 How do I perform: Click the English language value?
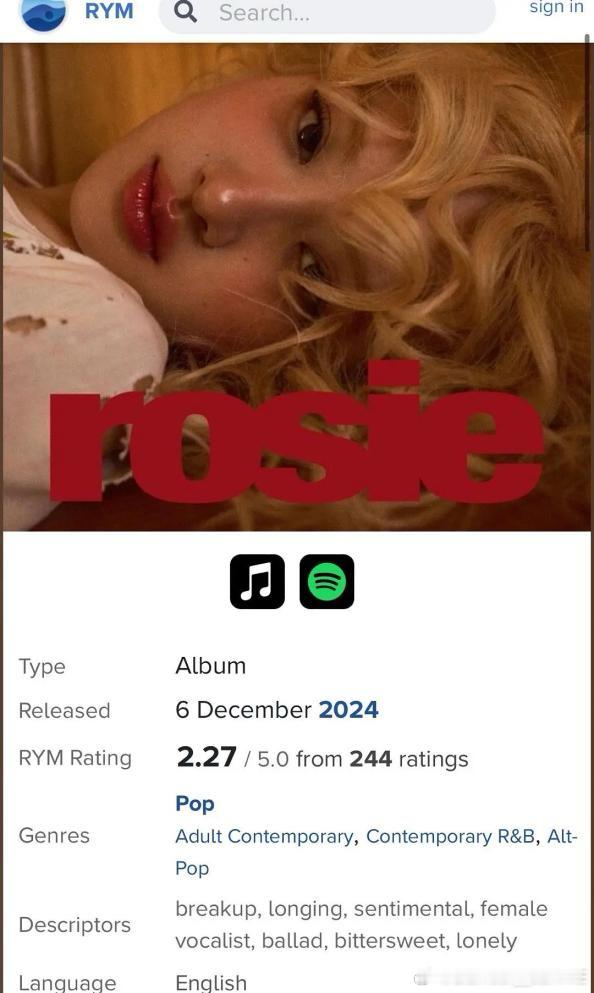[211, 982]
